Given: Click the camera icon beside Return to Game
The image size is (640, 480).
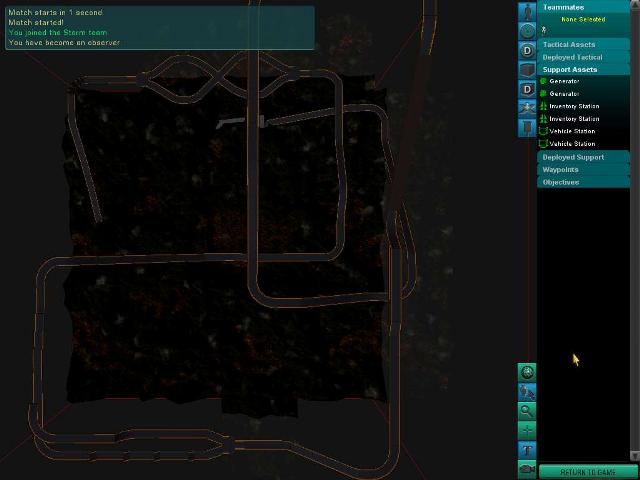Looking at the screenshot, I should [527, 469].
